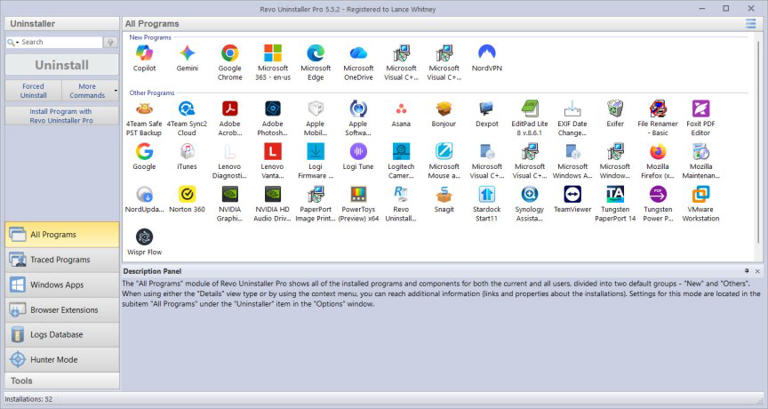Select the VMware Workstation icon

(x=701, y=194)
